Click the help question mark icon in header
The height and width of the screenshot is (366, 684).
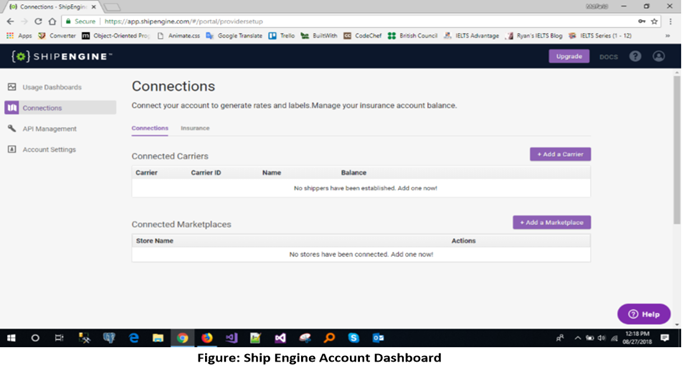pos(635,56)
